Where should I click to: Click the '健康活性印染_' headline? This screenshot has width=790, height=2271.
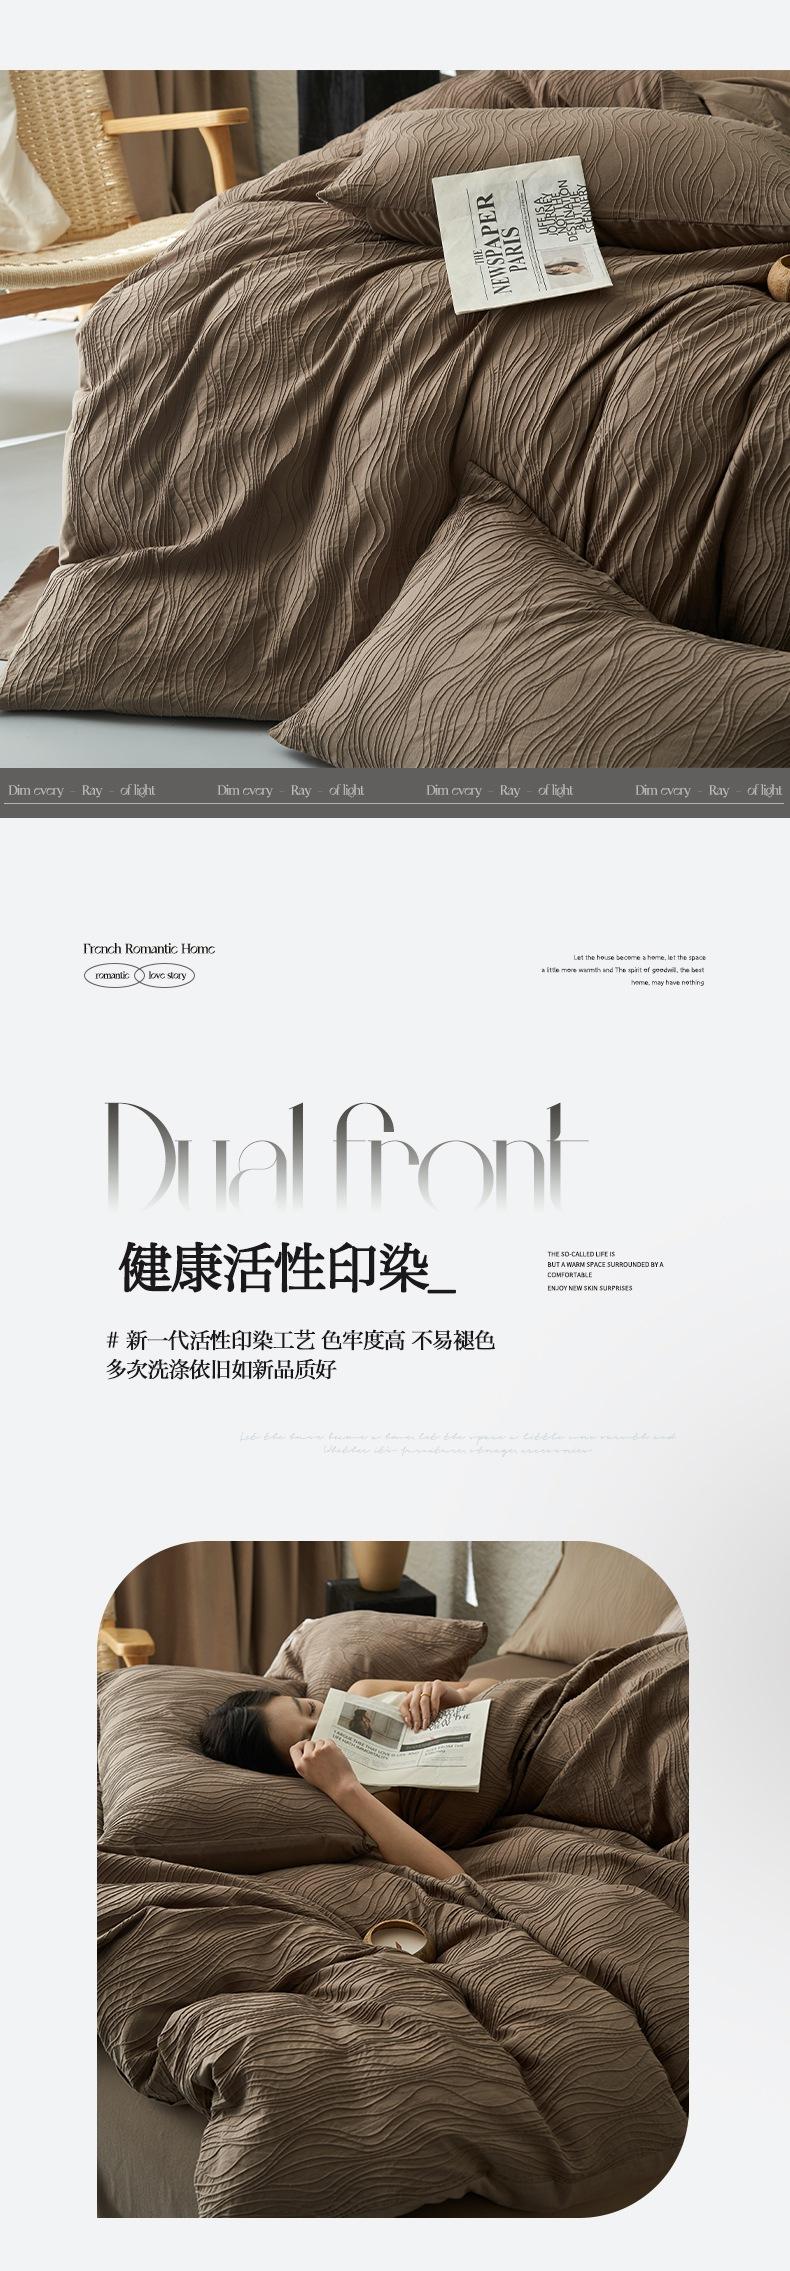(x=287, y=1269)
